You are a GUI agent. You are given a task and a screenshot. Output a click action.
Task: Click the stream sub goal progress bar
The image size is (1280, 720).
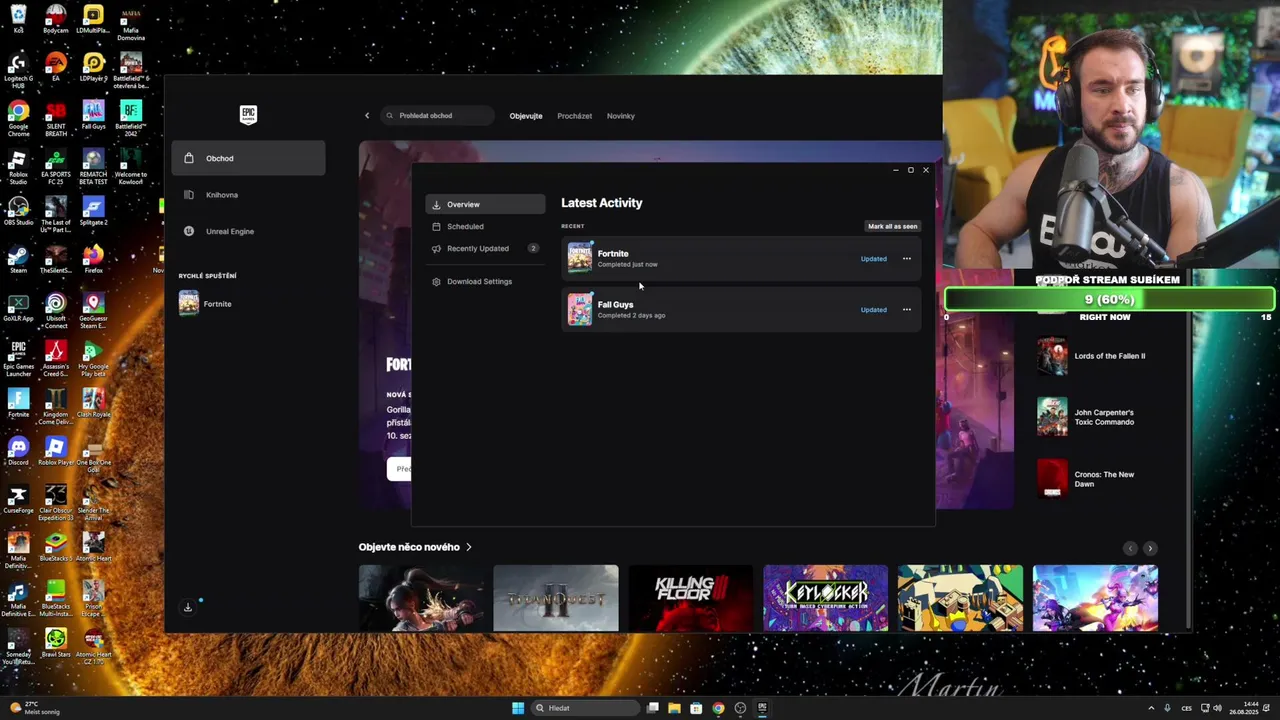tap(1109, 299)
